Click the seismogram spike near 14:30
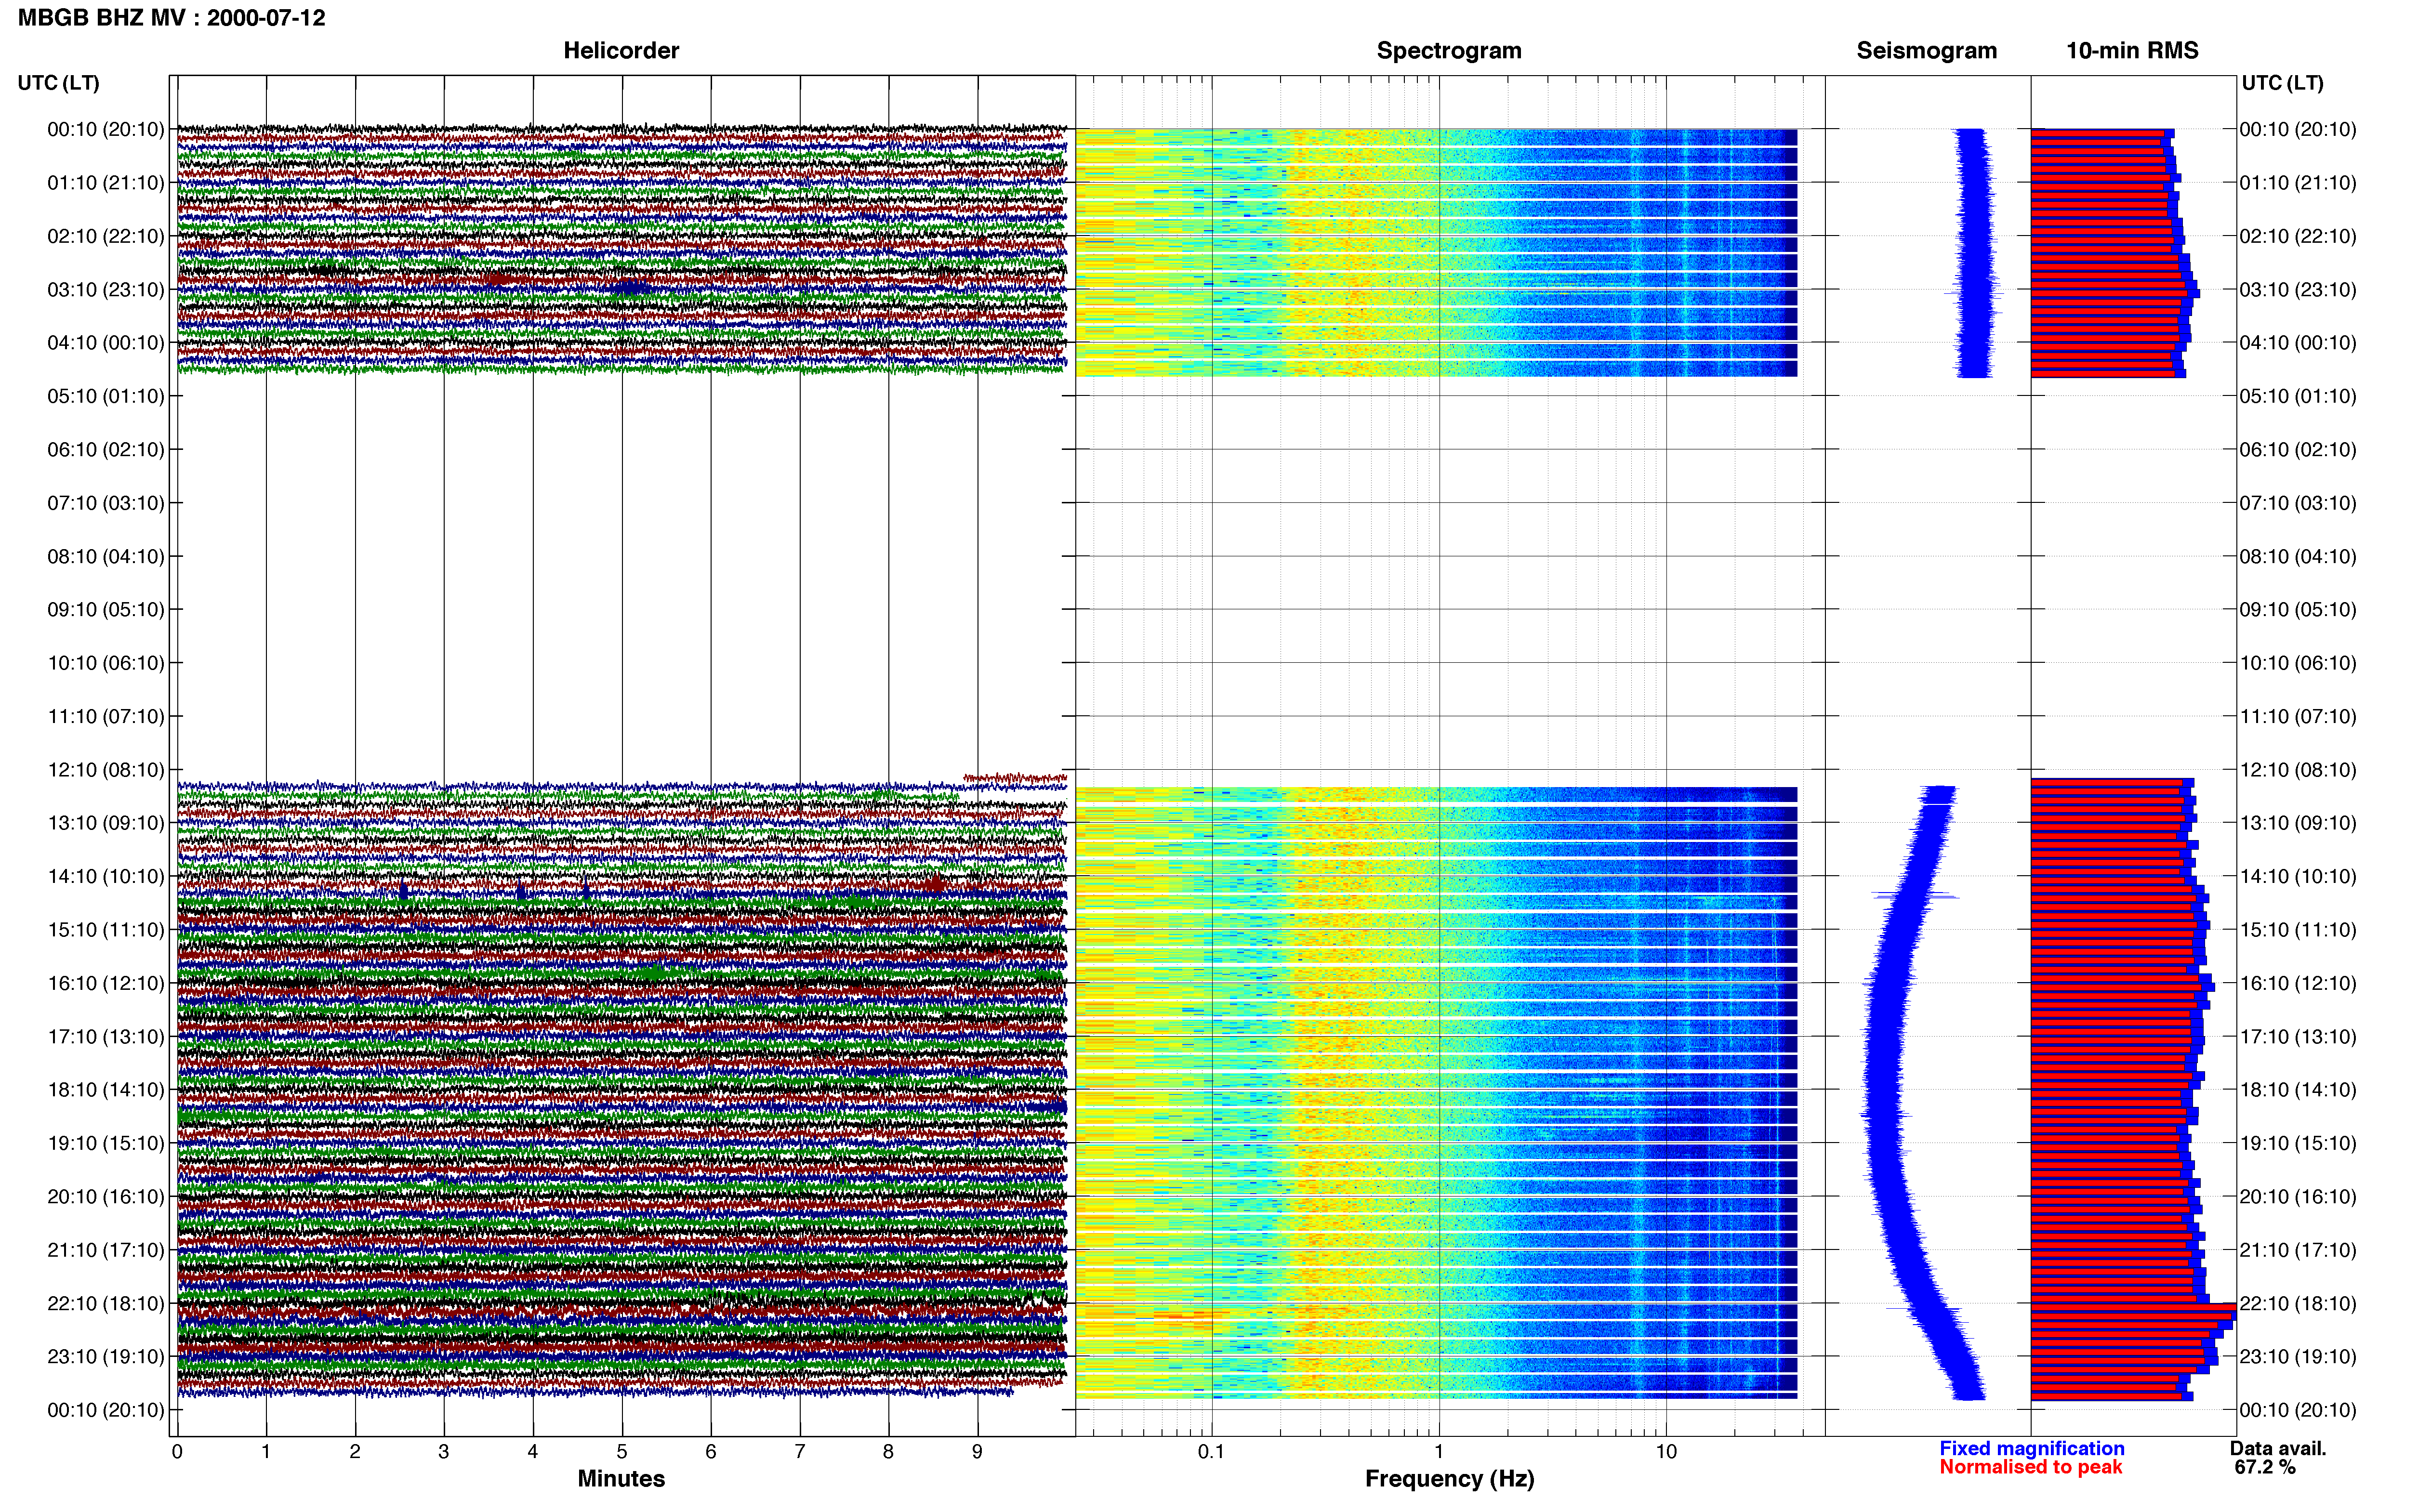 (x=1914, y=895)
